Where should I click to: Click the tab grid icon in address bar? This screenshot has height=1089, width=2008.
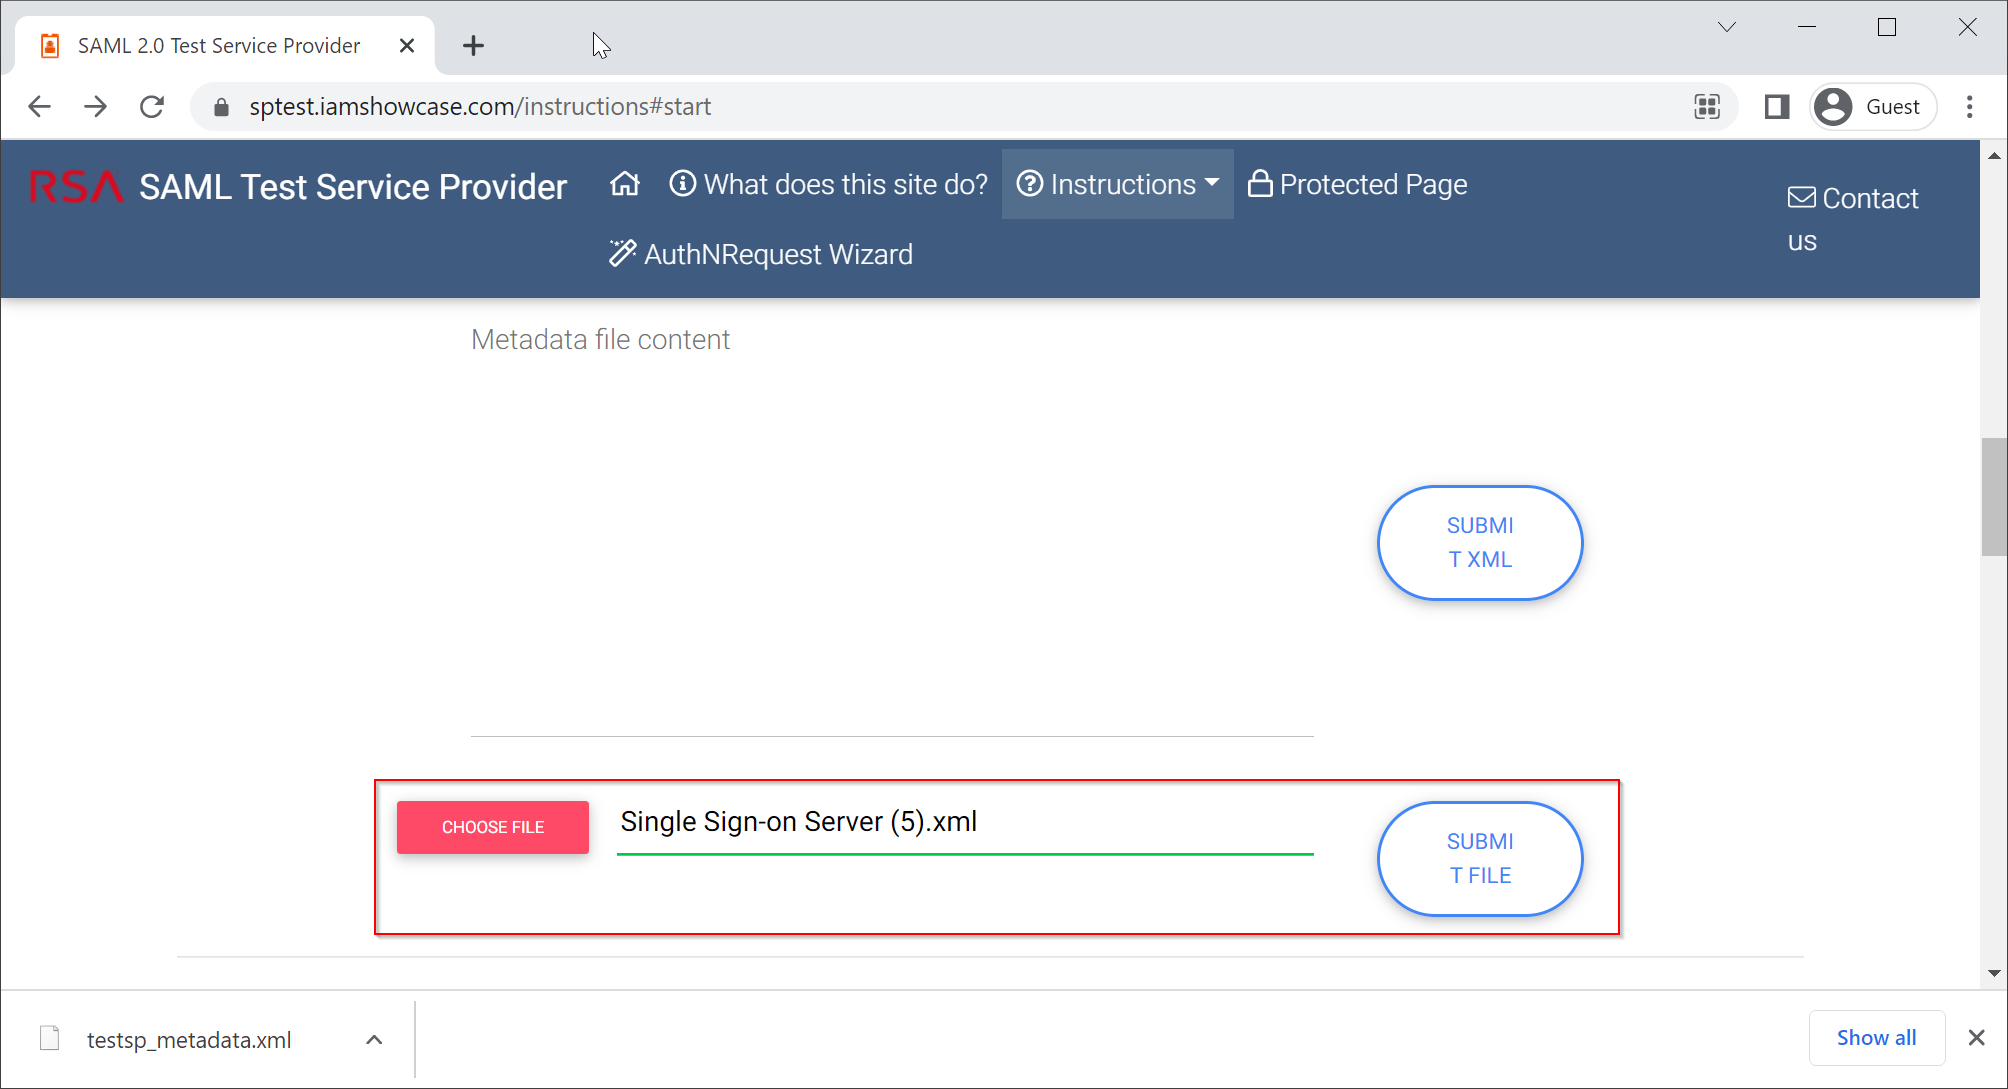pos(1707,107)
